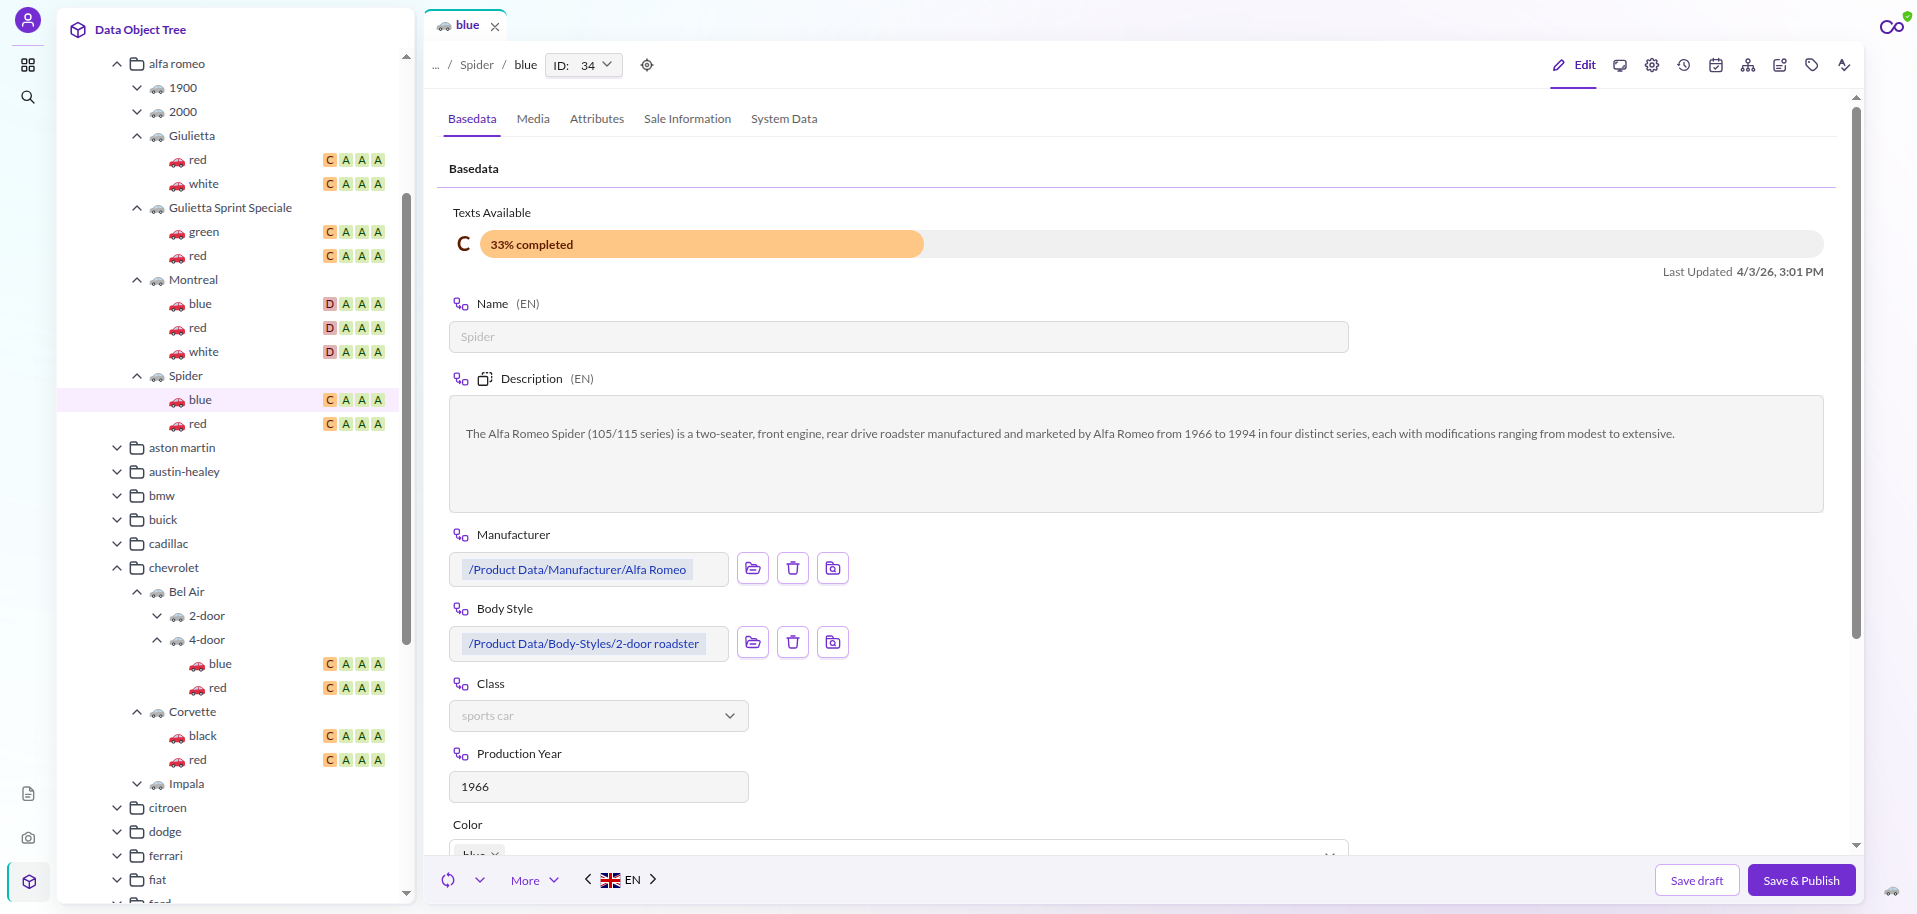The height and width of the screenshot is (914, 1917).
Task: Click the locate-in-tree target icon
Action: coord(647,65)
